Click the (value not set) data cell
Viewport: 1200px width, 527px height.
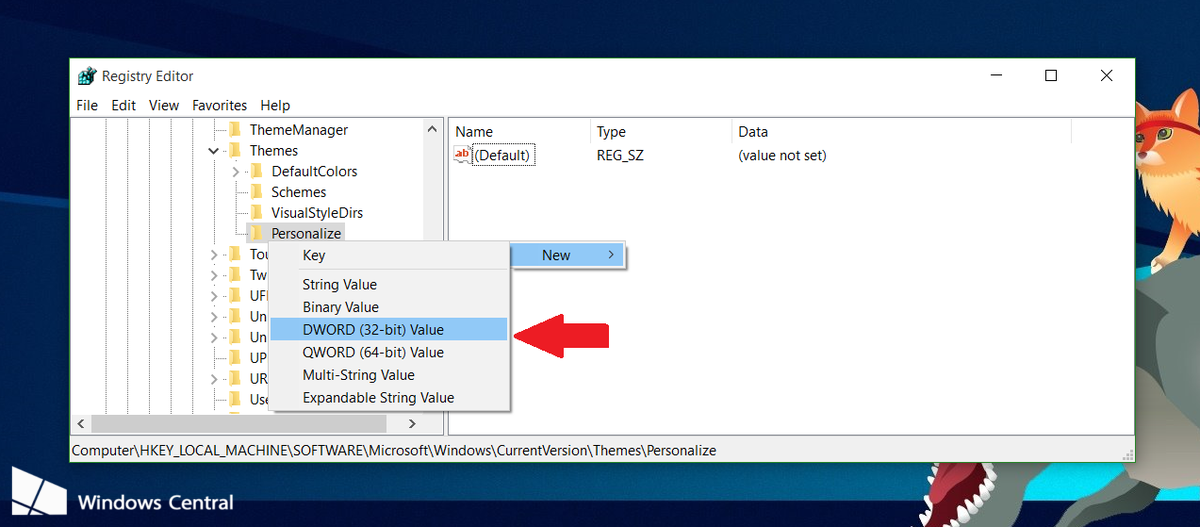tap(782, 155)
